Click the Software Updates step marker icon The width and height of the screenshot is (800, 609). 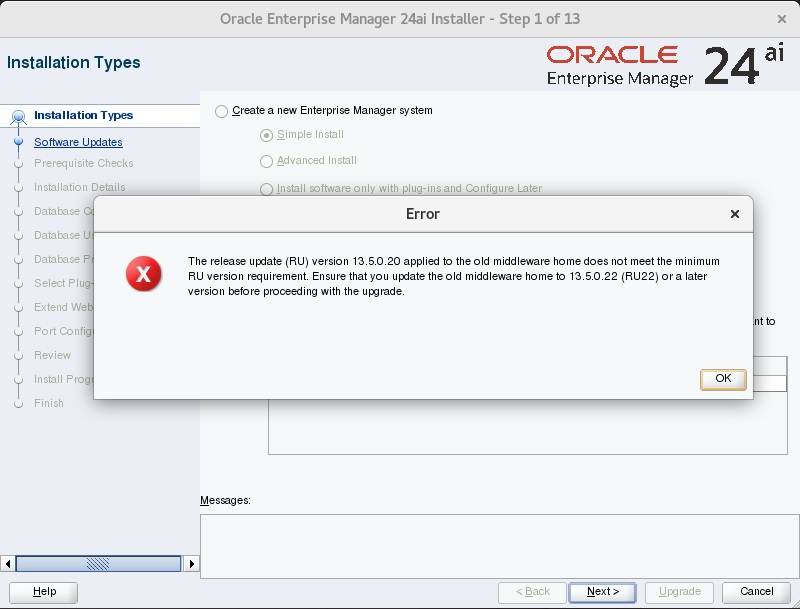(x=18, y=141)
